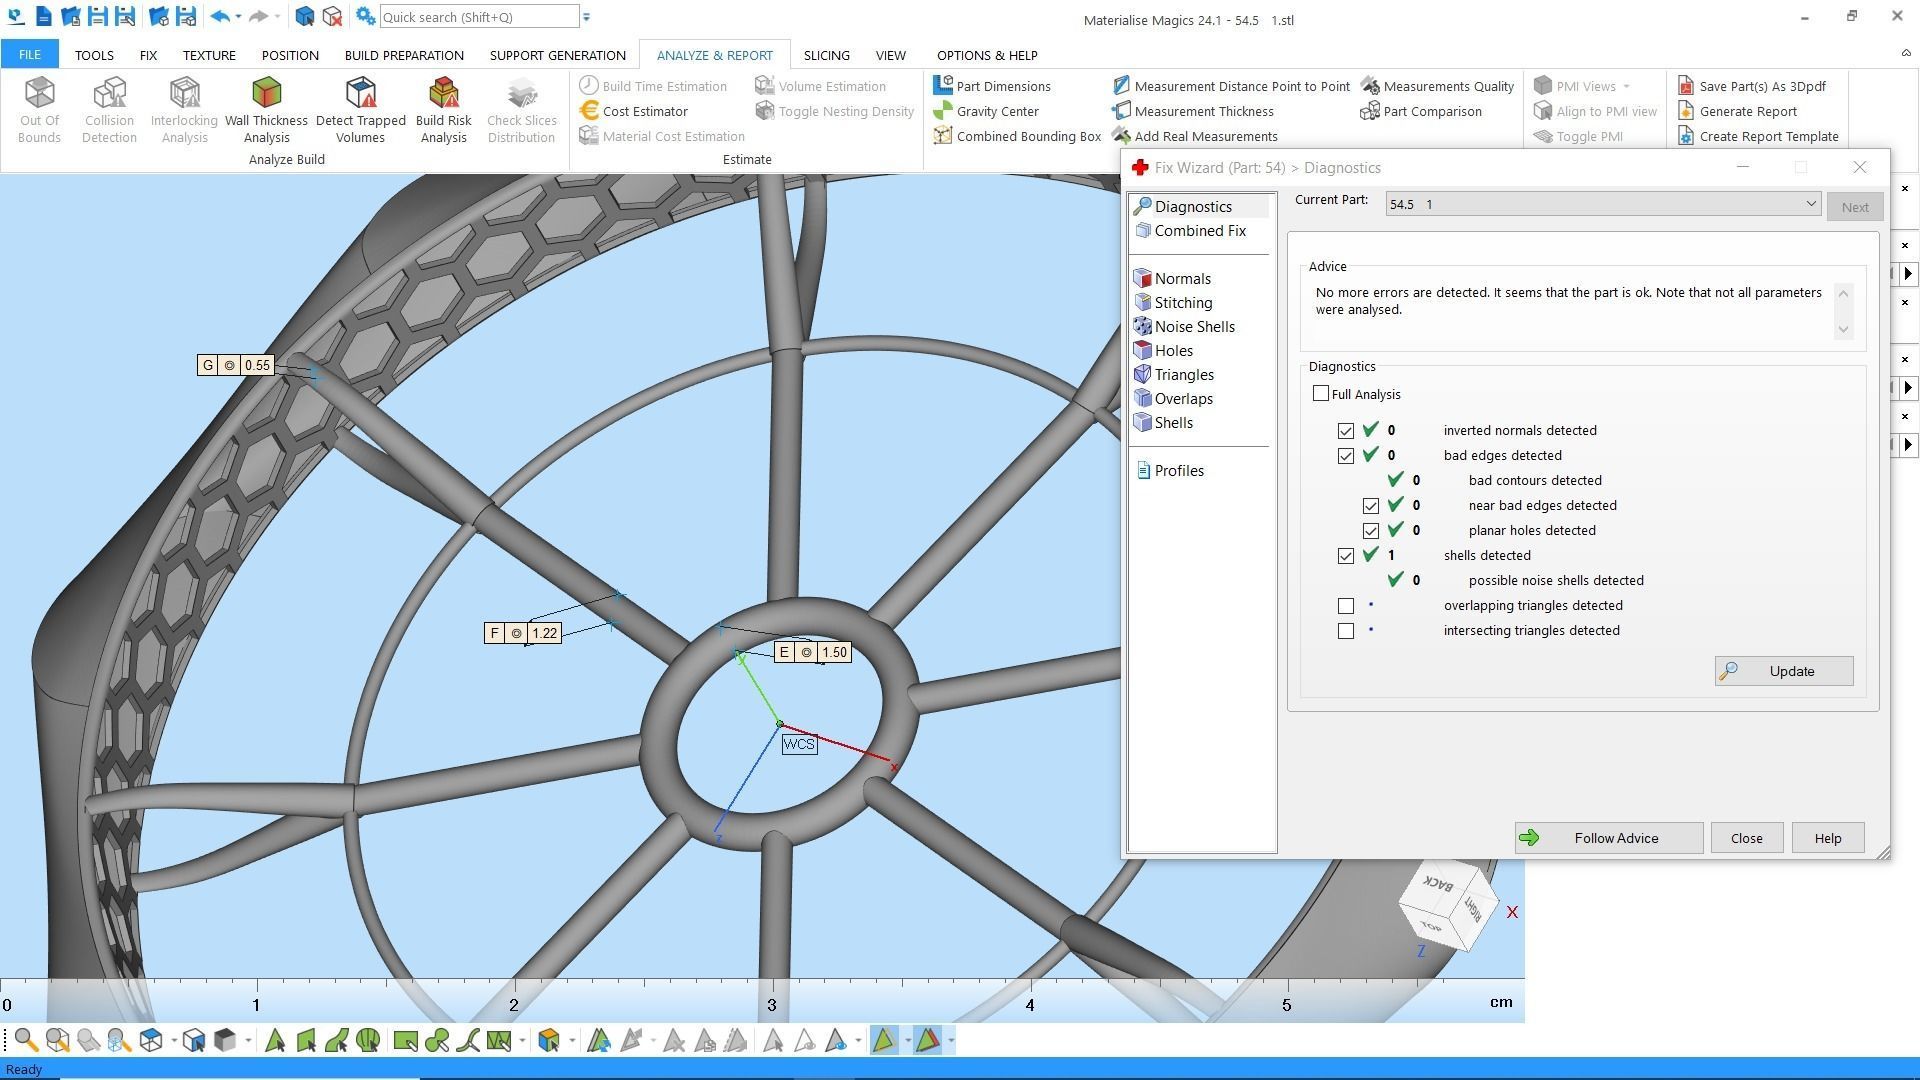Enable Full Analysis checkbox
This screenshot has width=1920, height=1080.
(x=1321, y=394)
